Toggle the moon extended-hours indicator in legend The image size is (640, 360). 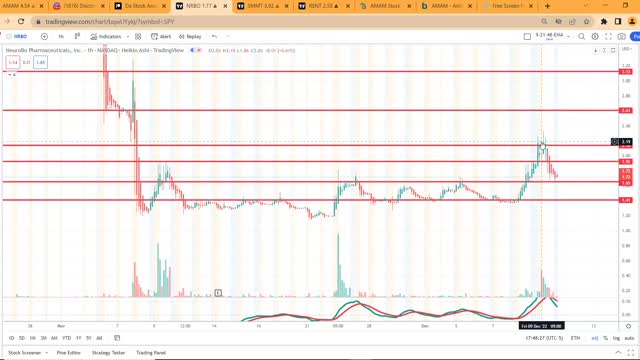[192, 50]
